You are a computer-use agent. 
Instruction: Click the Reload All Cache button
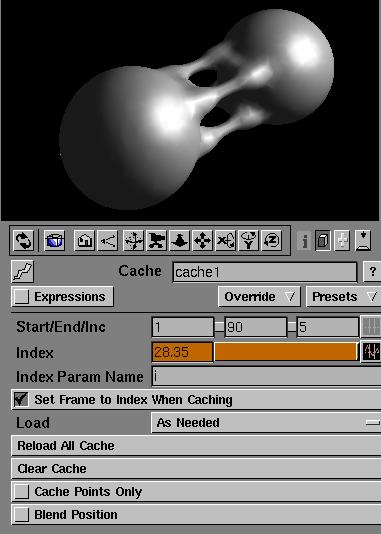(196, 445)
